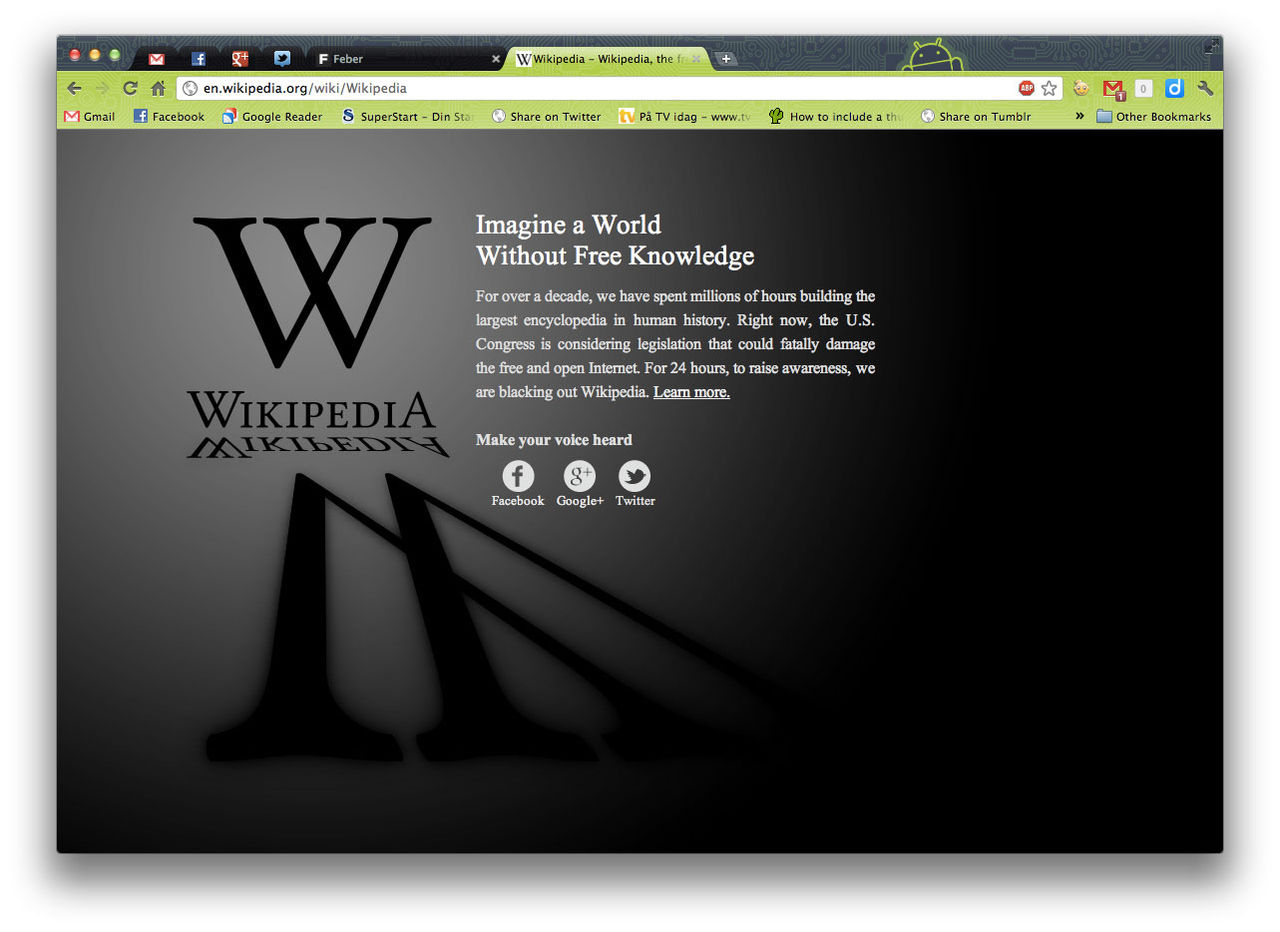
Task: Click the Twitter share icon below the headline
Action: coord(635,476)
